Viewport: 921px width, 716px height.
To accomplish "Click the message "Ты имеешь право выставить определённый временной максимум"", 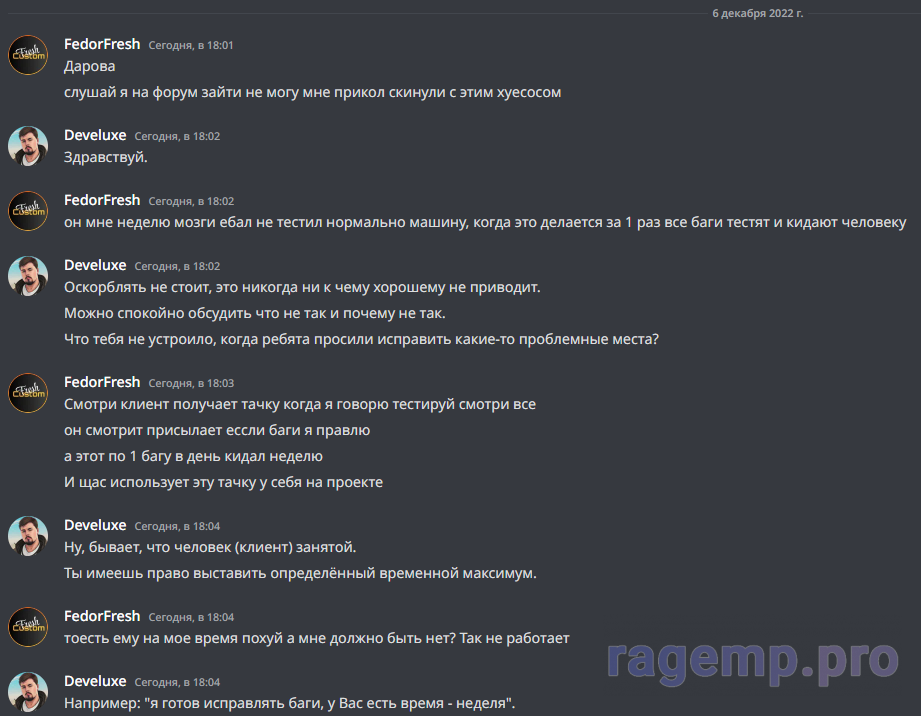I will tap(300, 573).
